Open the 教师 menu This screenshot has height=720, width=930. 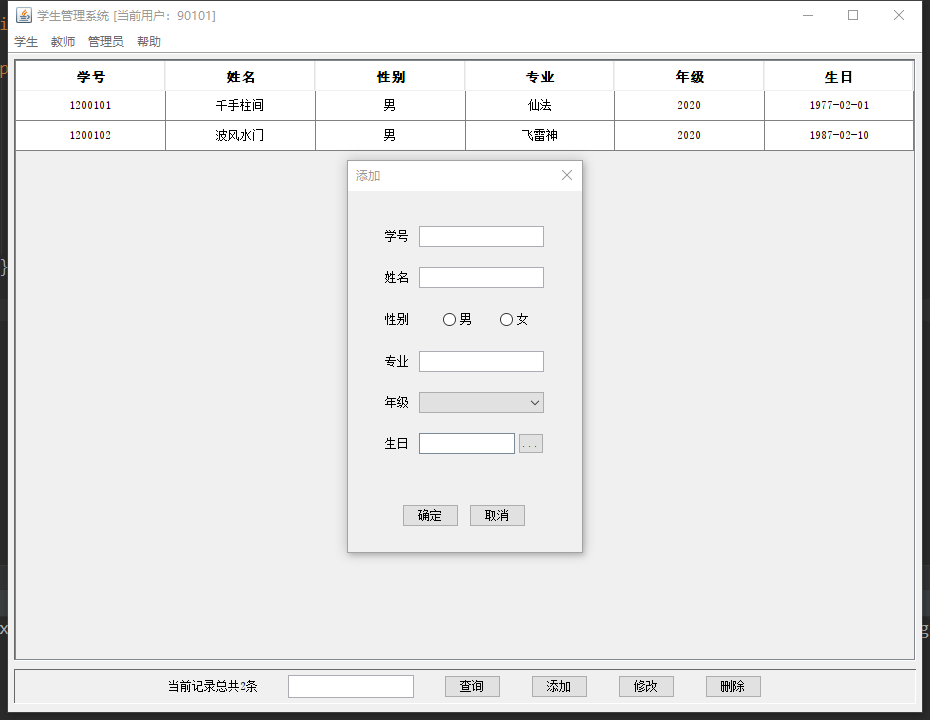(x=63, y=42)
